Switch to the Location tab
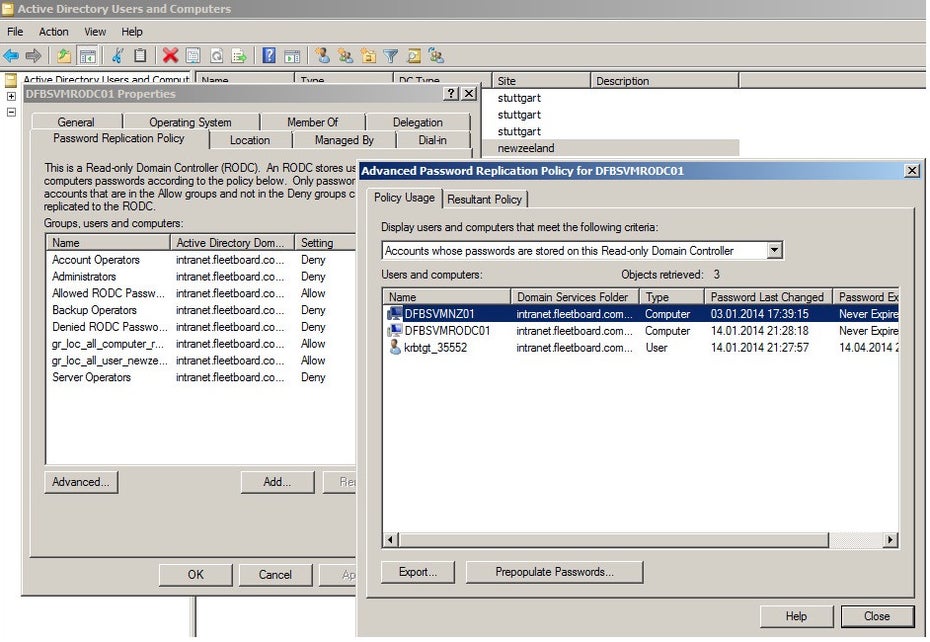This screenshot has width=930, height=642. [250, 140]
